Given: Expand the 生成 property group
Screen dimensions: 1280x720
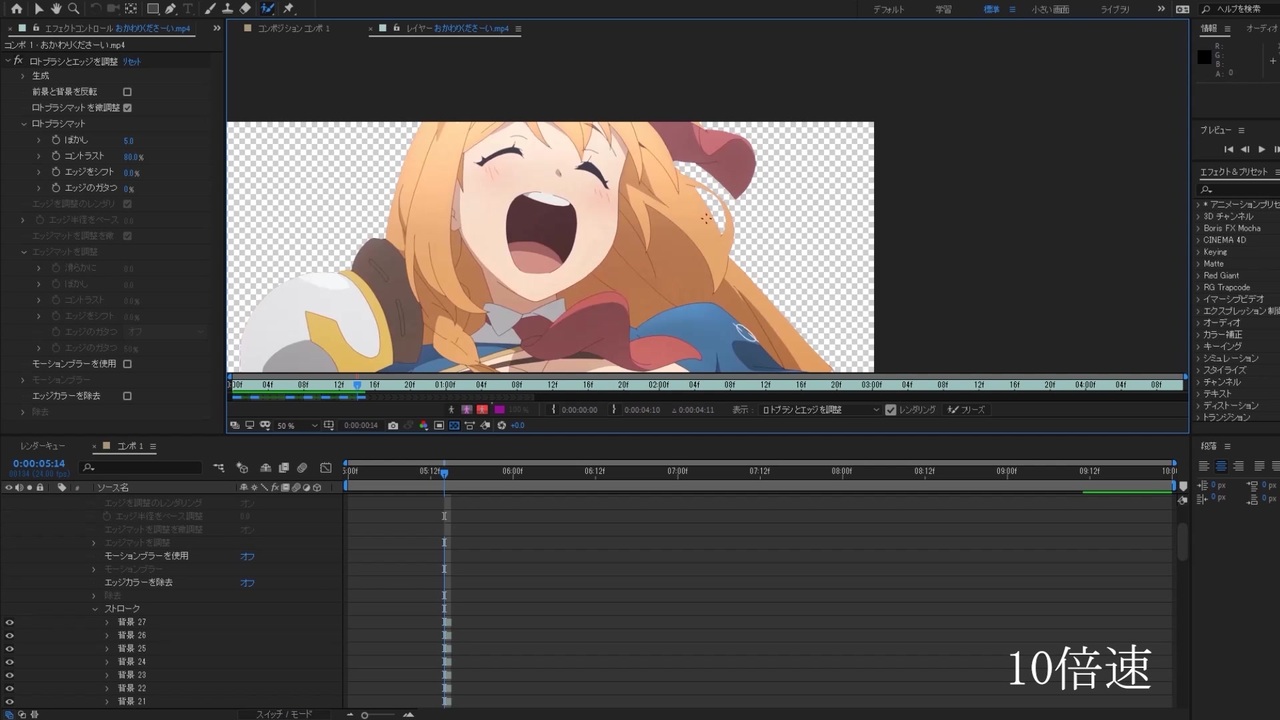Looking at the screenshot, I should pyautogui.click(x=23, y=76).
